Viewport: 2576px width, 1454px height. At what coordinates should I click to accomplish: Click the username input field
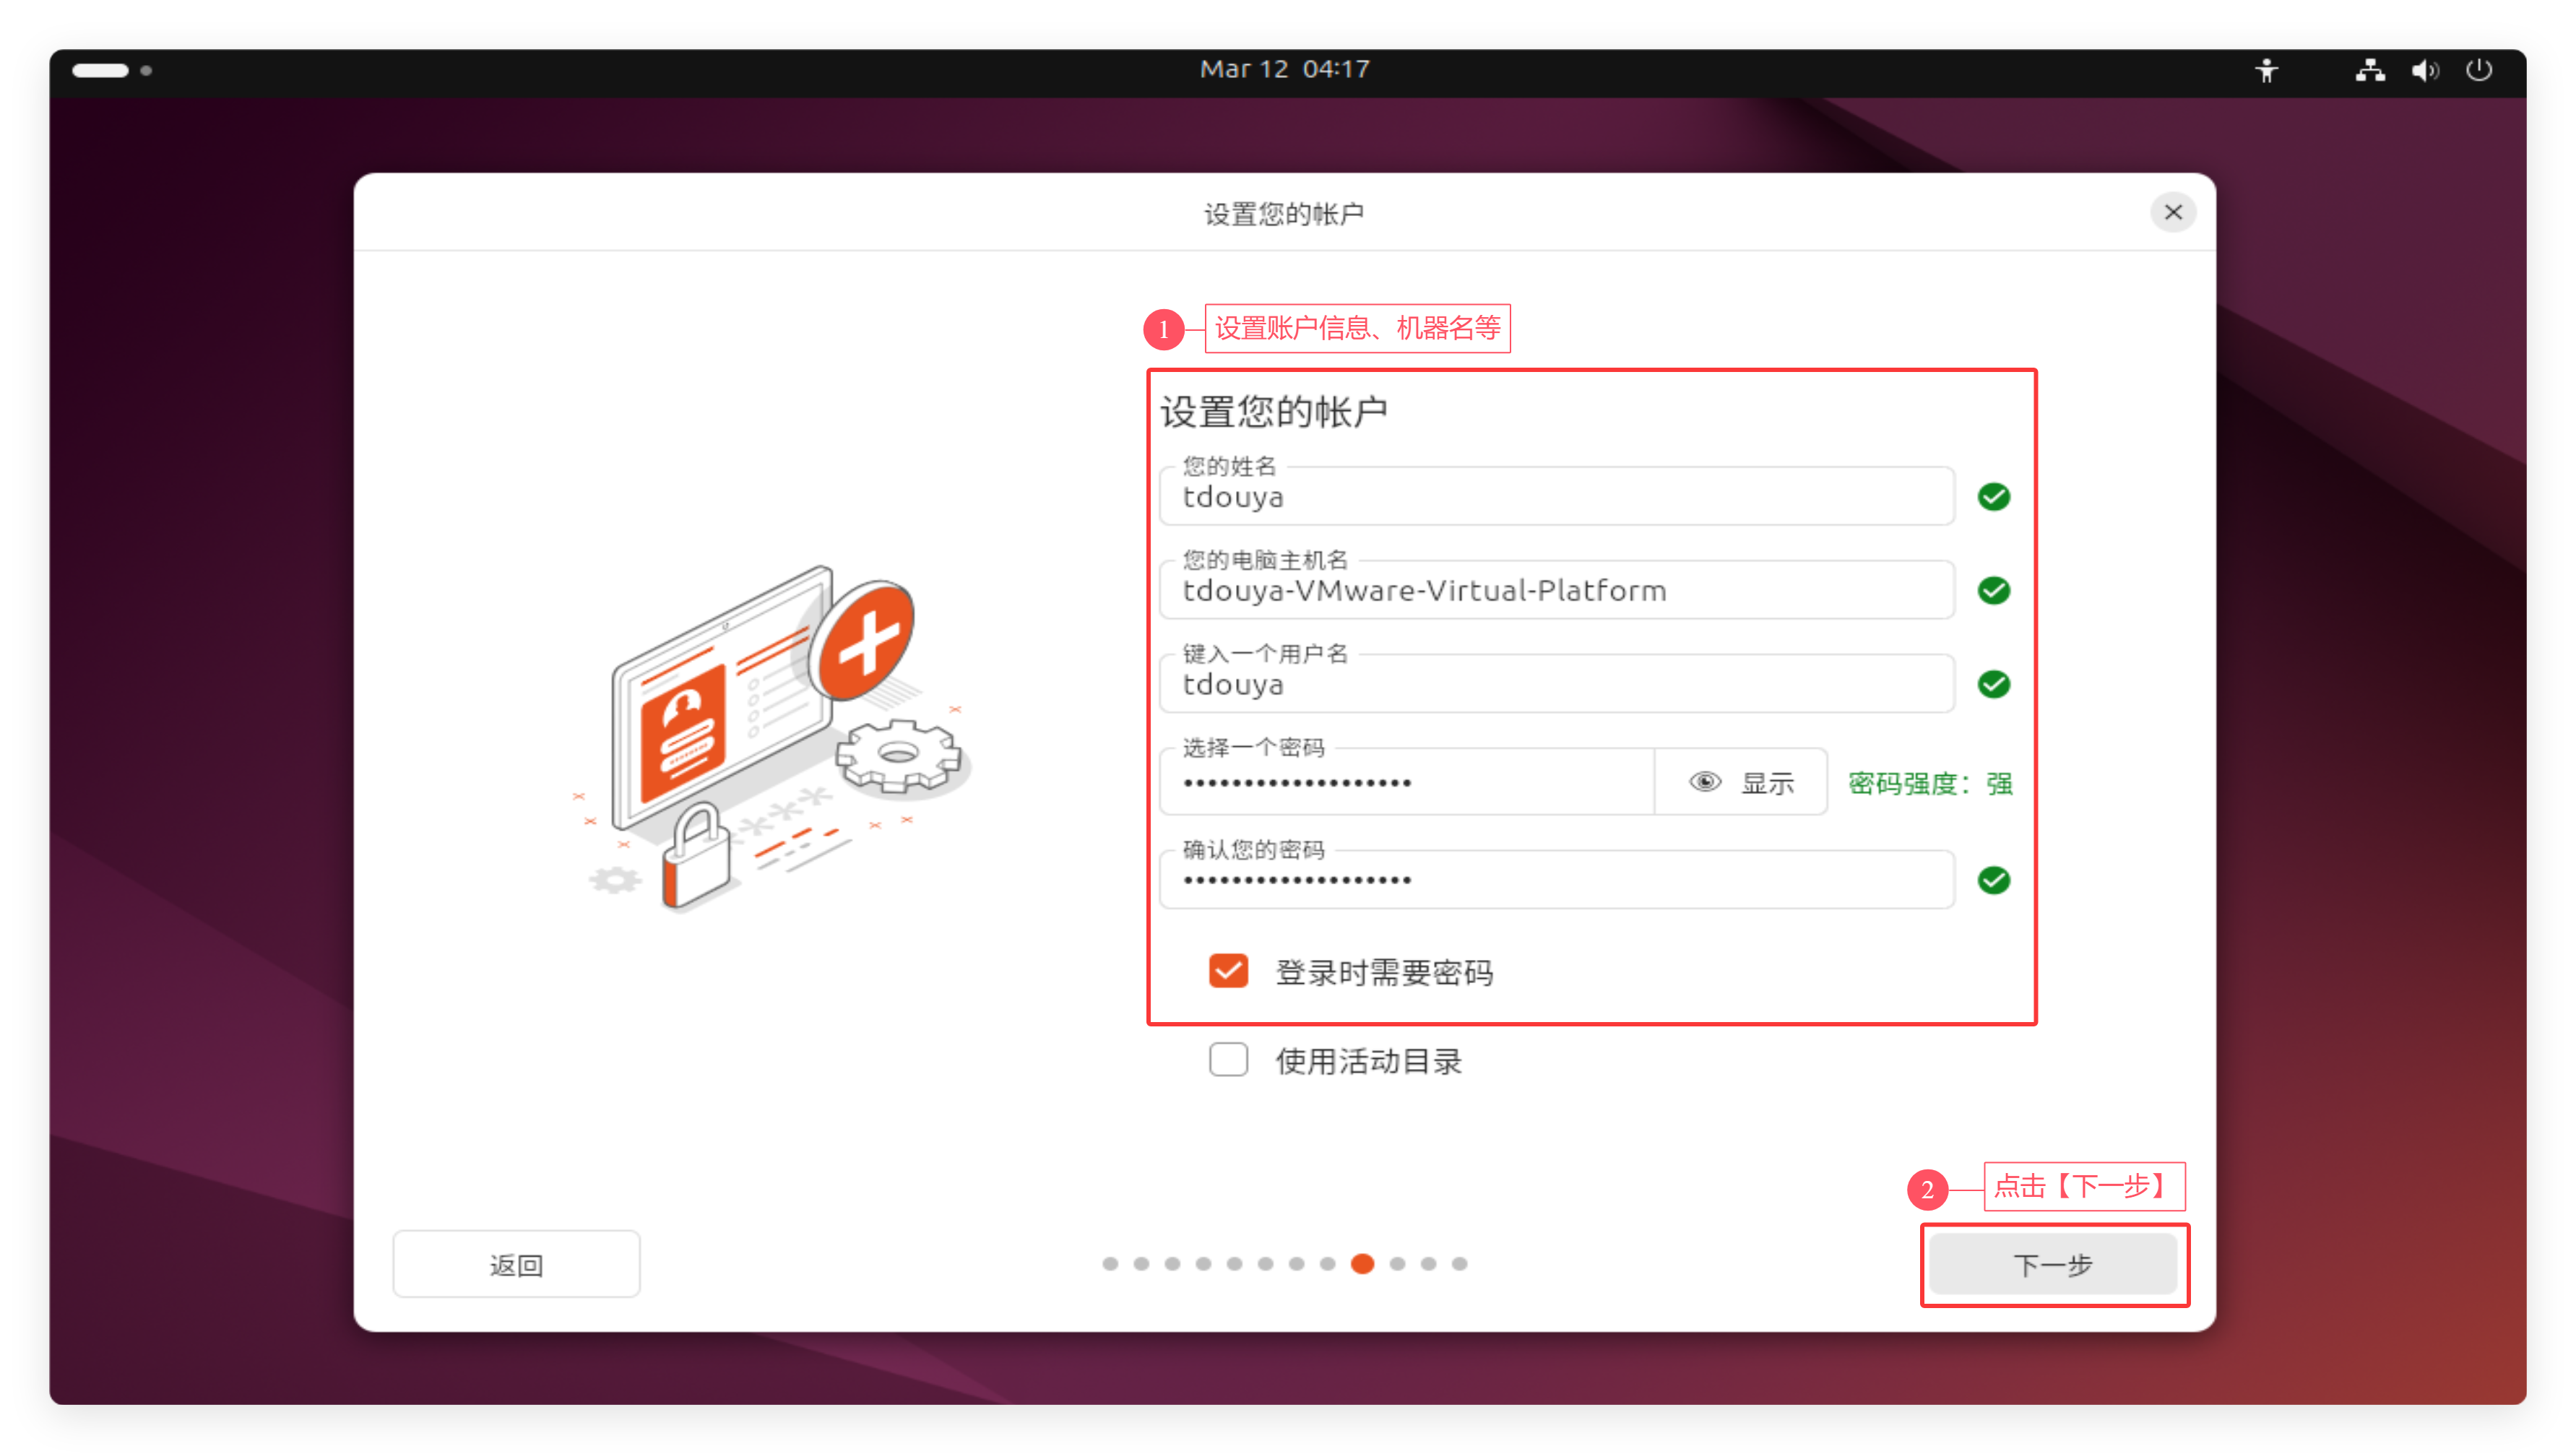pos(1556,684)
